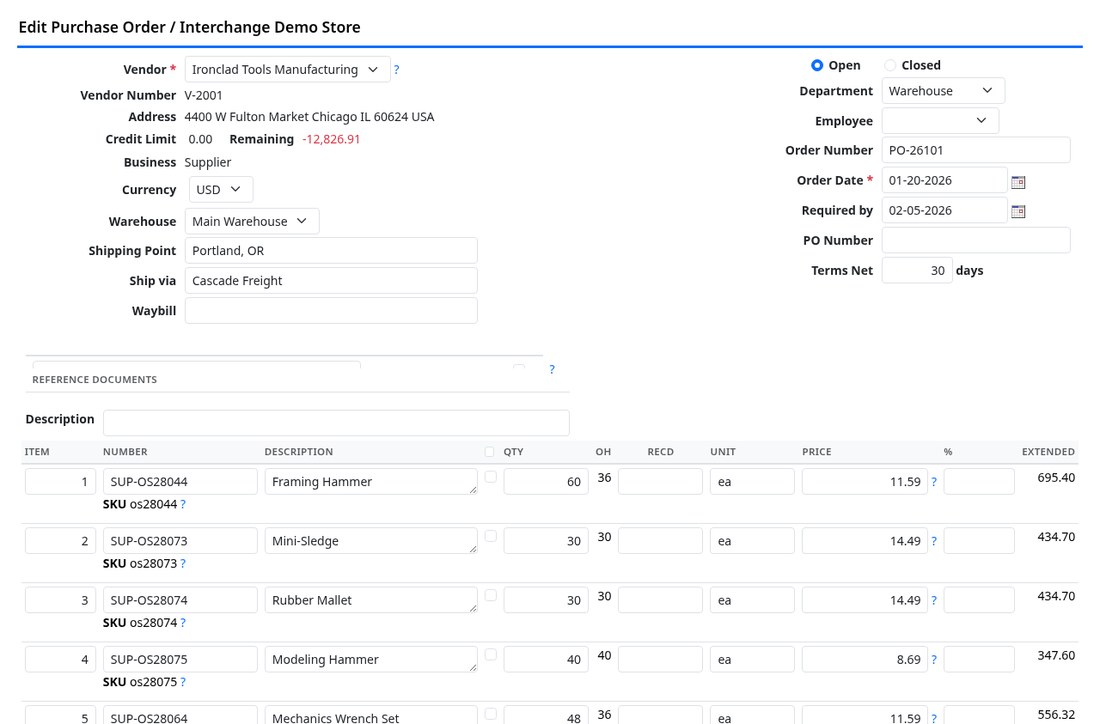Click price help icon for Mechanics Wrench Set

[934, 718]
